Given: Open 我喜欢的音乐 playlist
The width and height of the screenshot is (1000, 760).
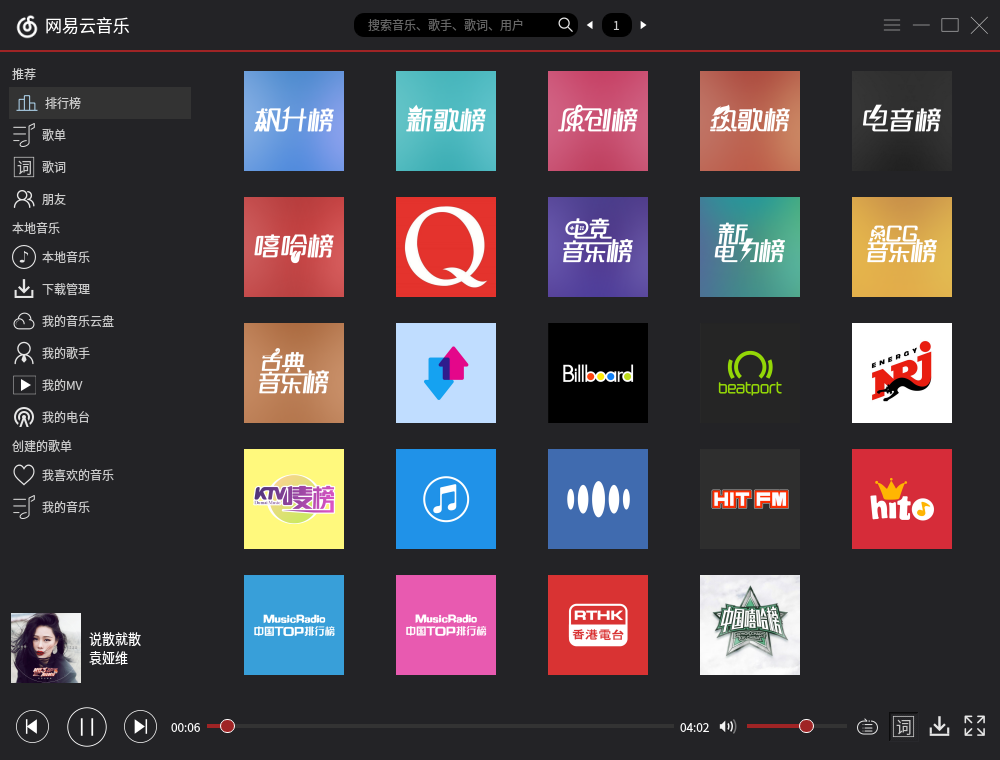Looking at the screenshot, I should (63, 475).
